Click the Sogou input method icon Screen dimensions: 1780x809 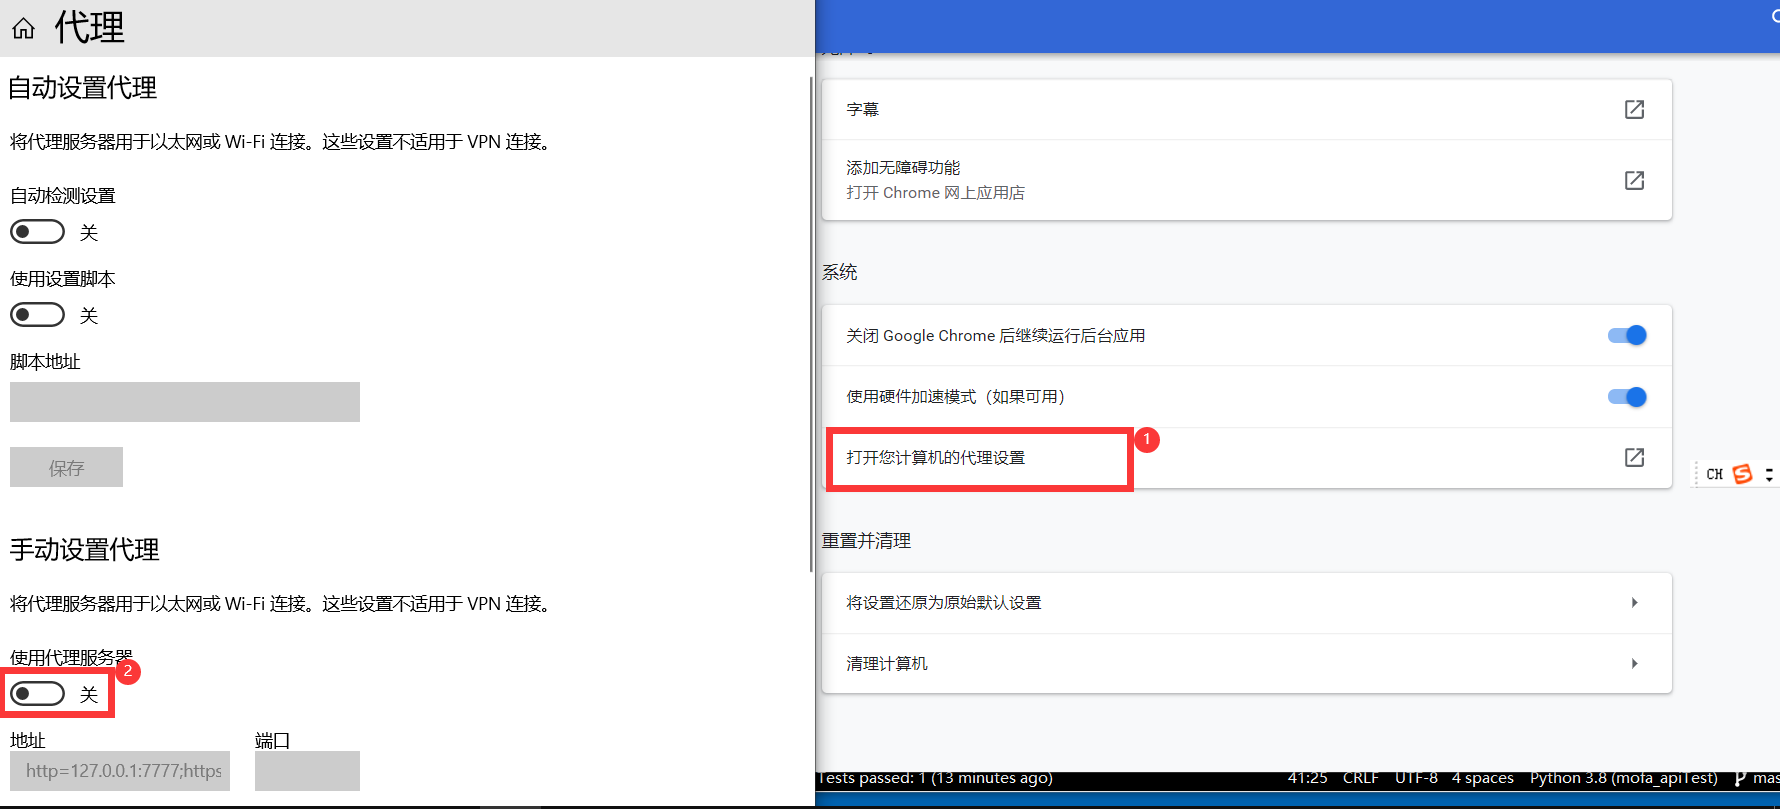1743,474
